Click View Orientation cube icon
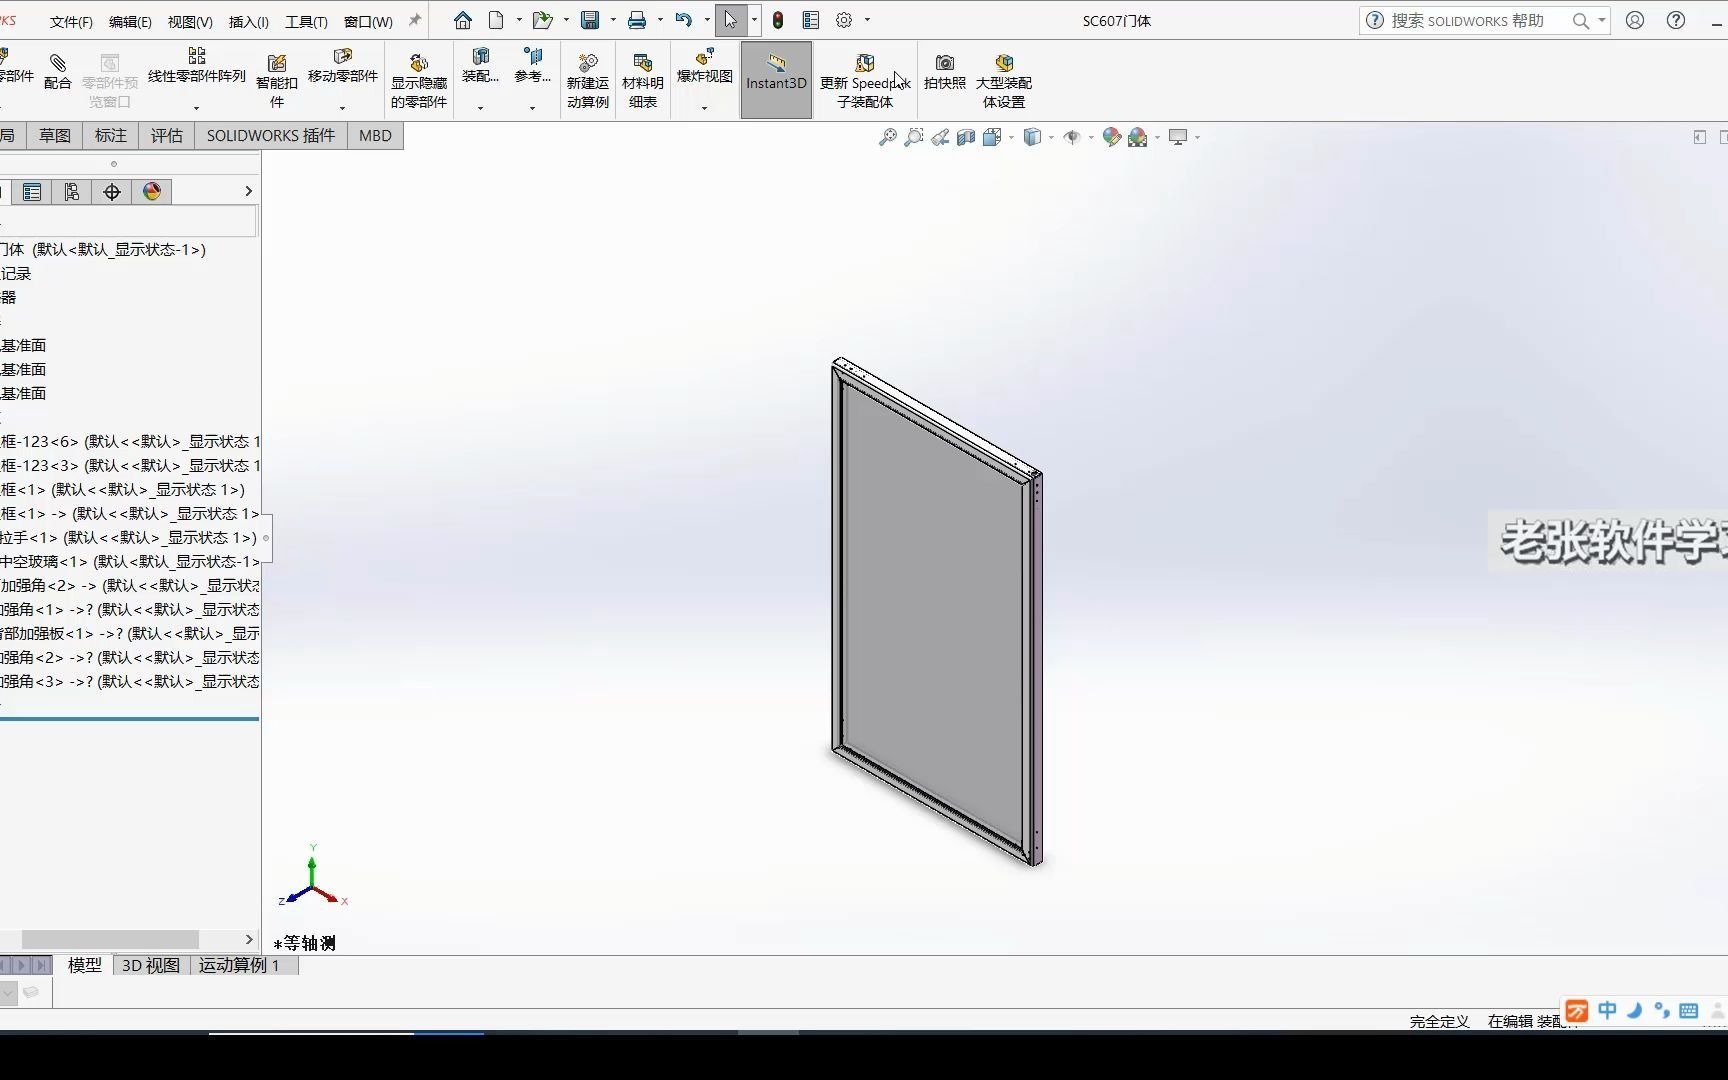 pyautogui.click(x=992, y=137)
